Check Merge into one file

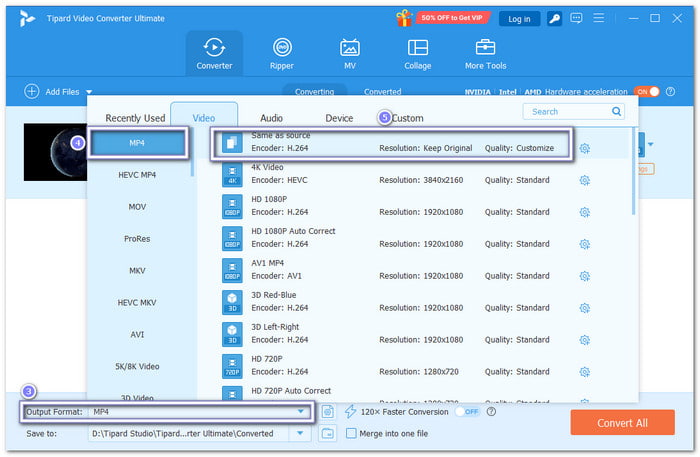tap(351, 433)
